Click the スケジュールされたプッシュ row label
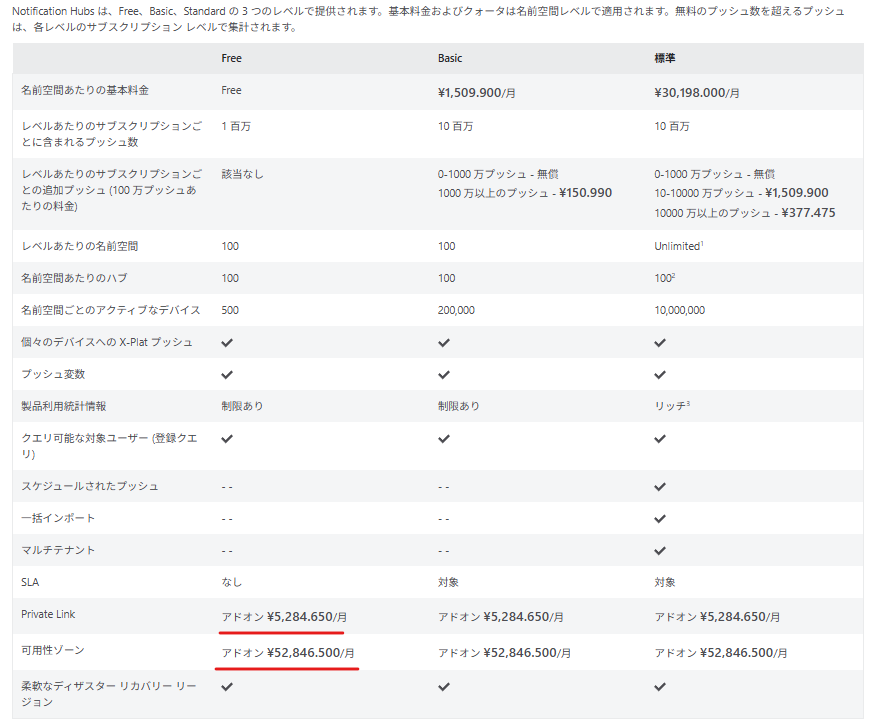This screenshot has width=879, height=725. pos(90,487)
